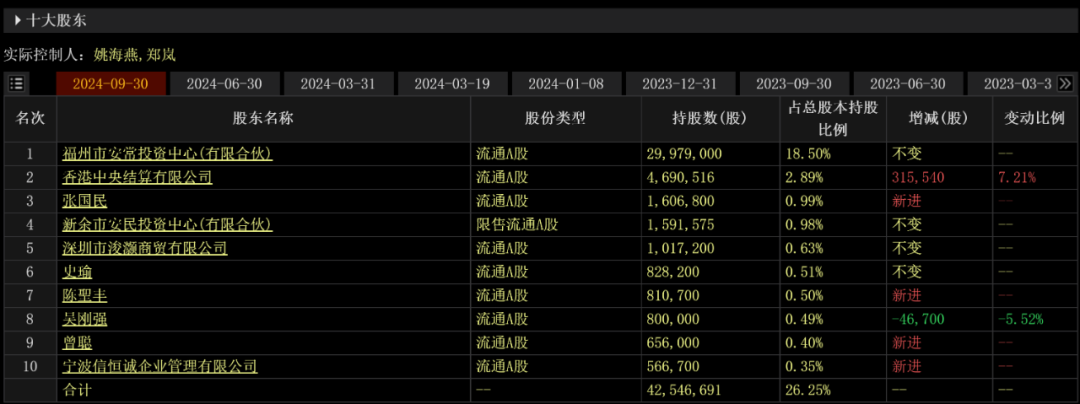Open the 2023-12-31 tab
This screenshot has width=1080, height=404.
(680, 84)
